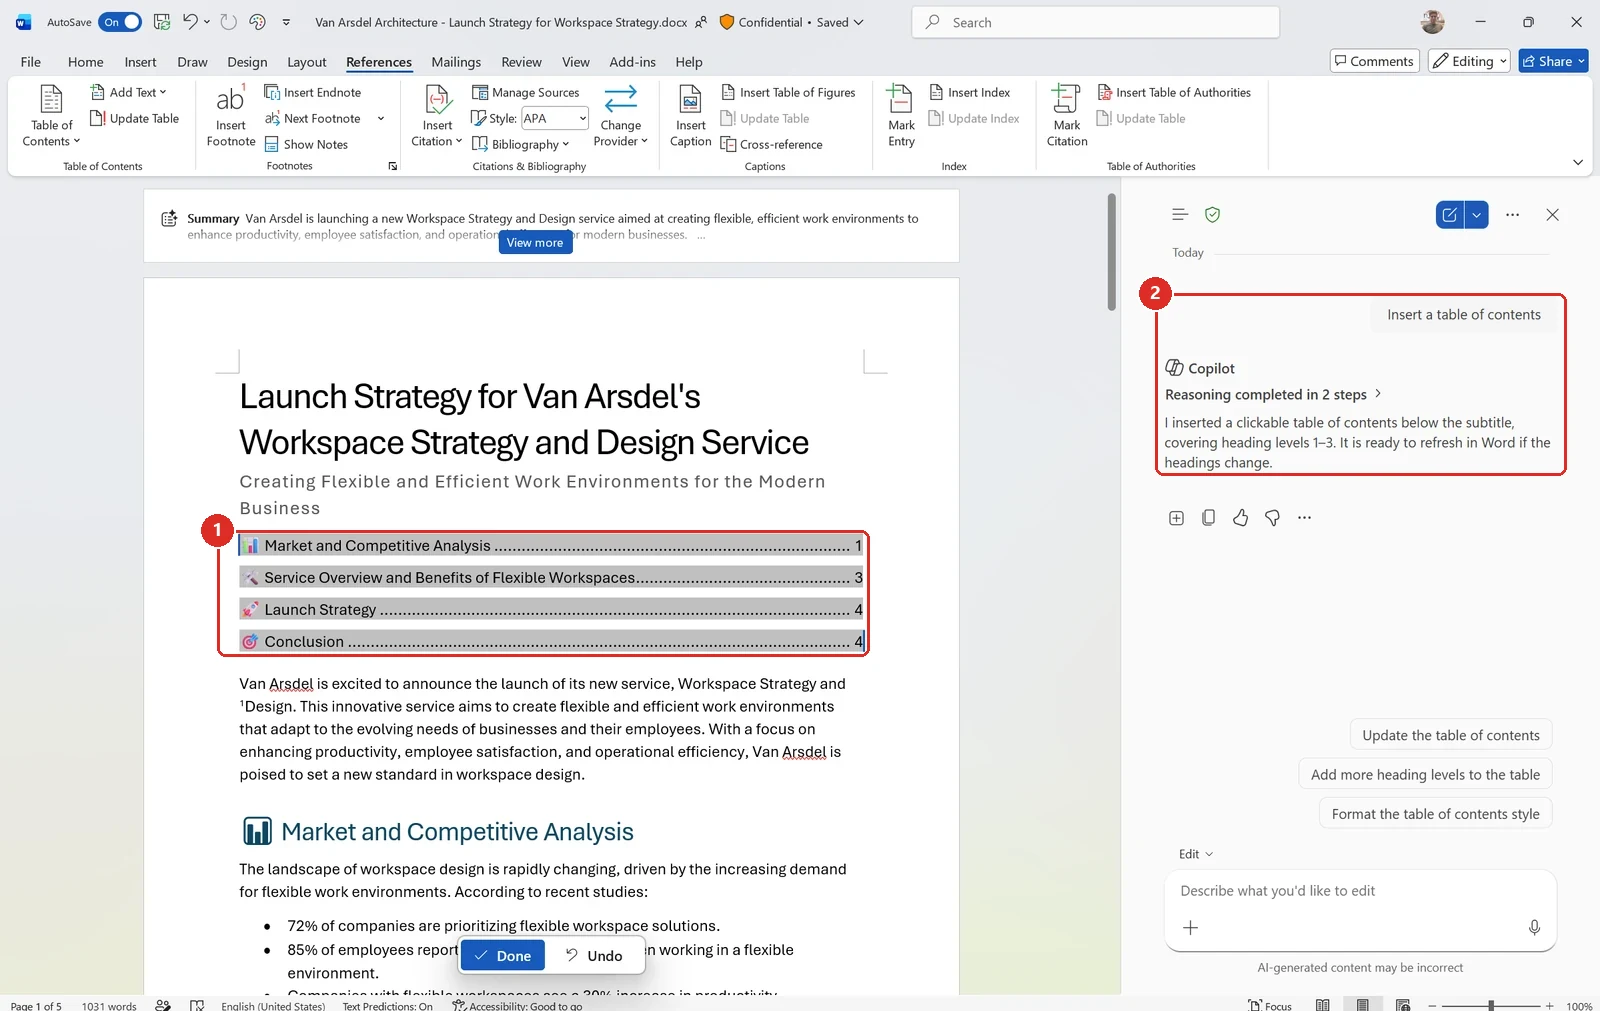Click Change Provider icon
The height and width of the screenshot is (1011, 1600).
click(620, 116)
